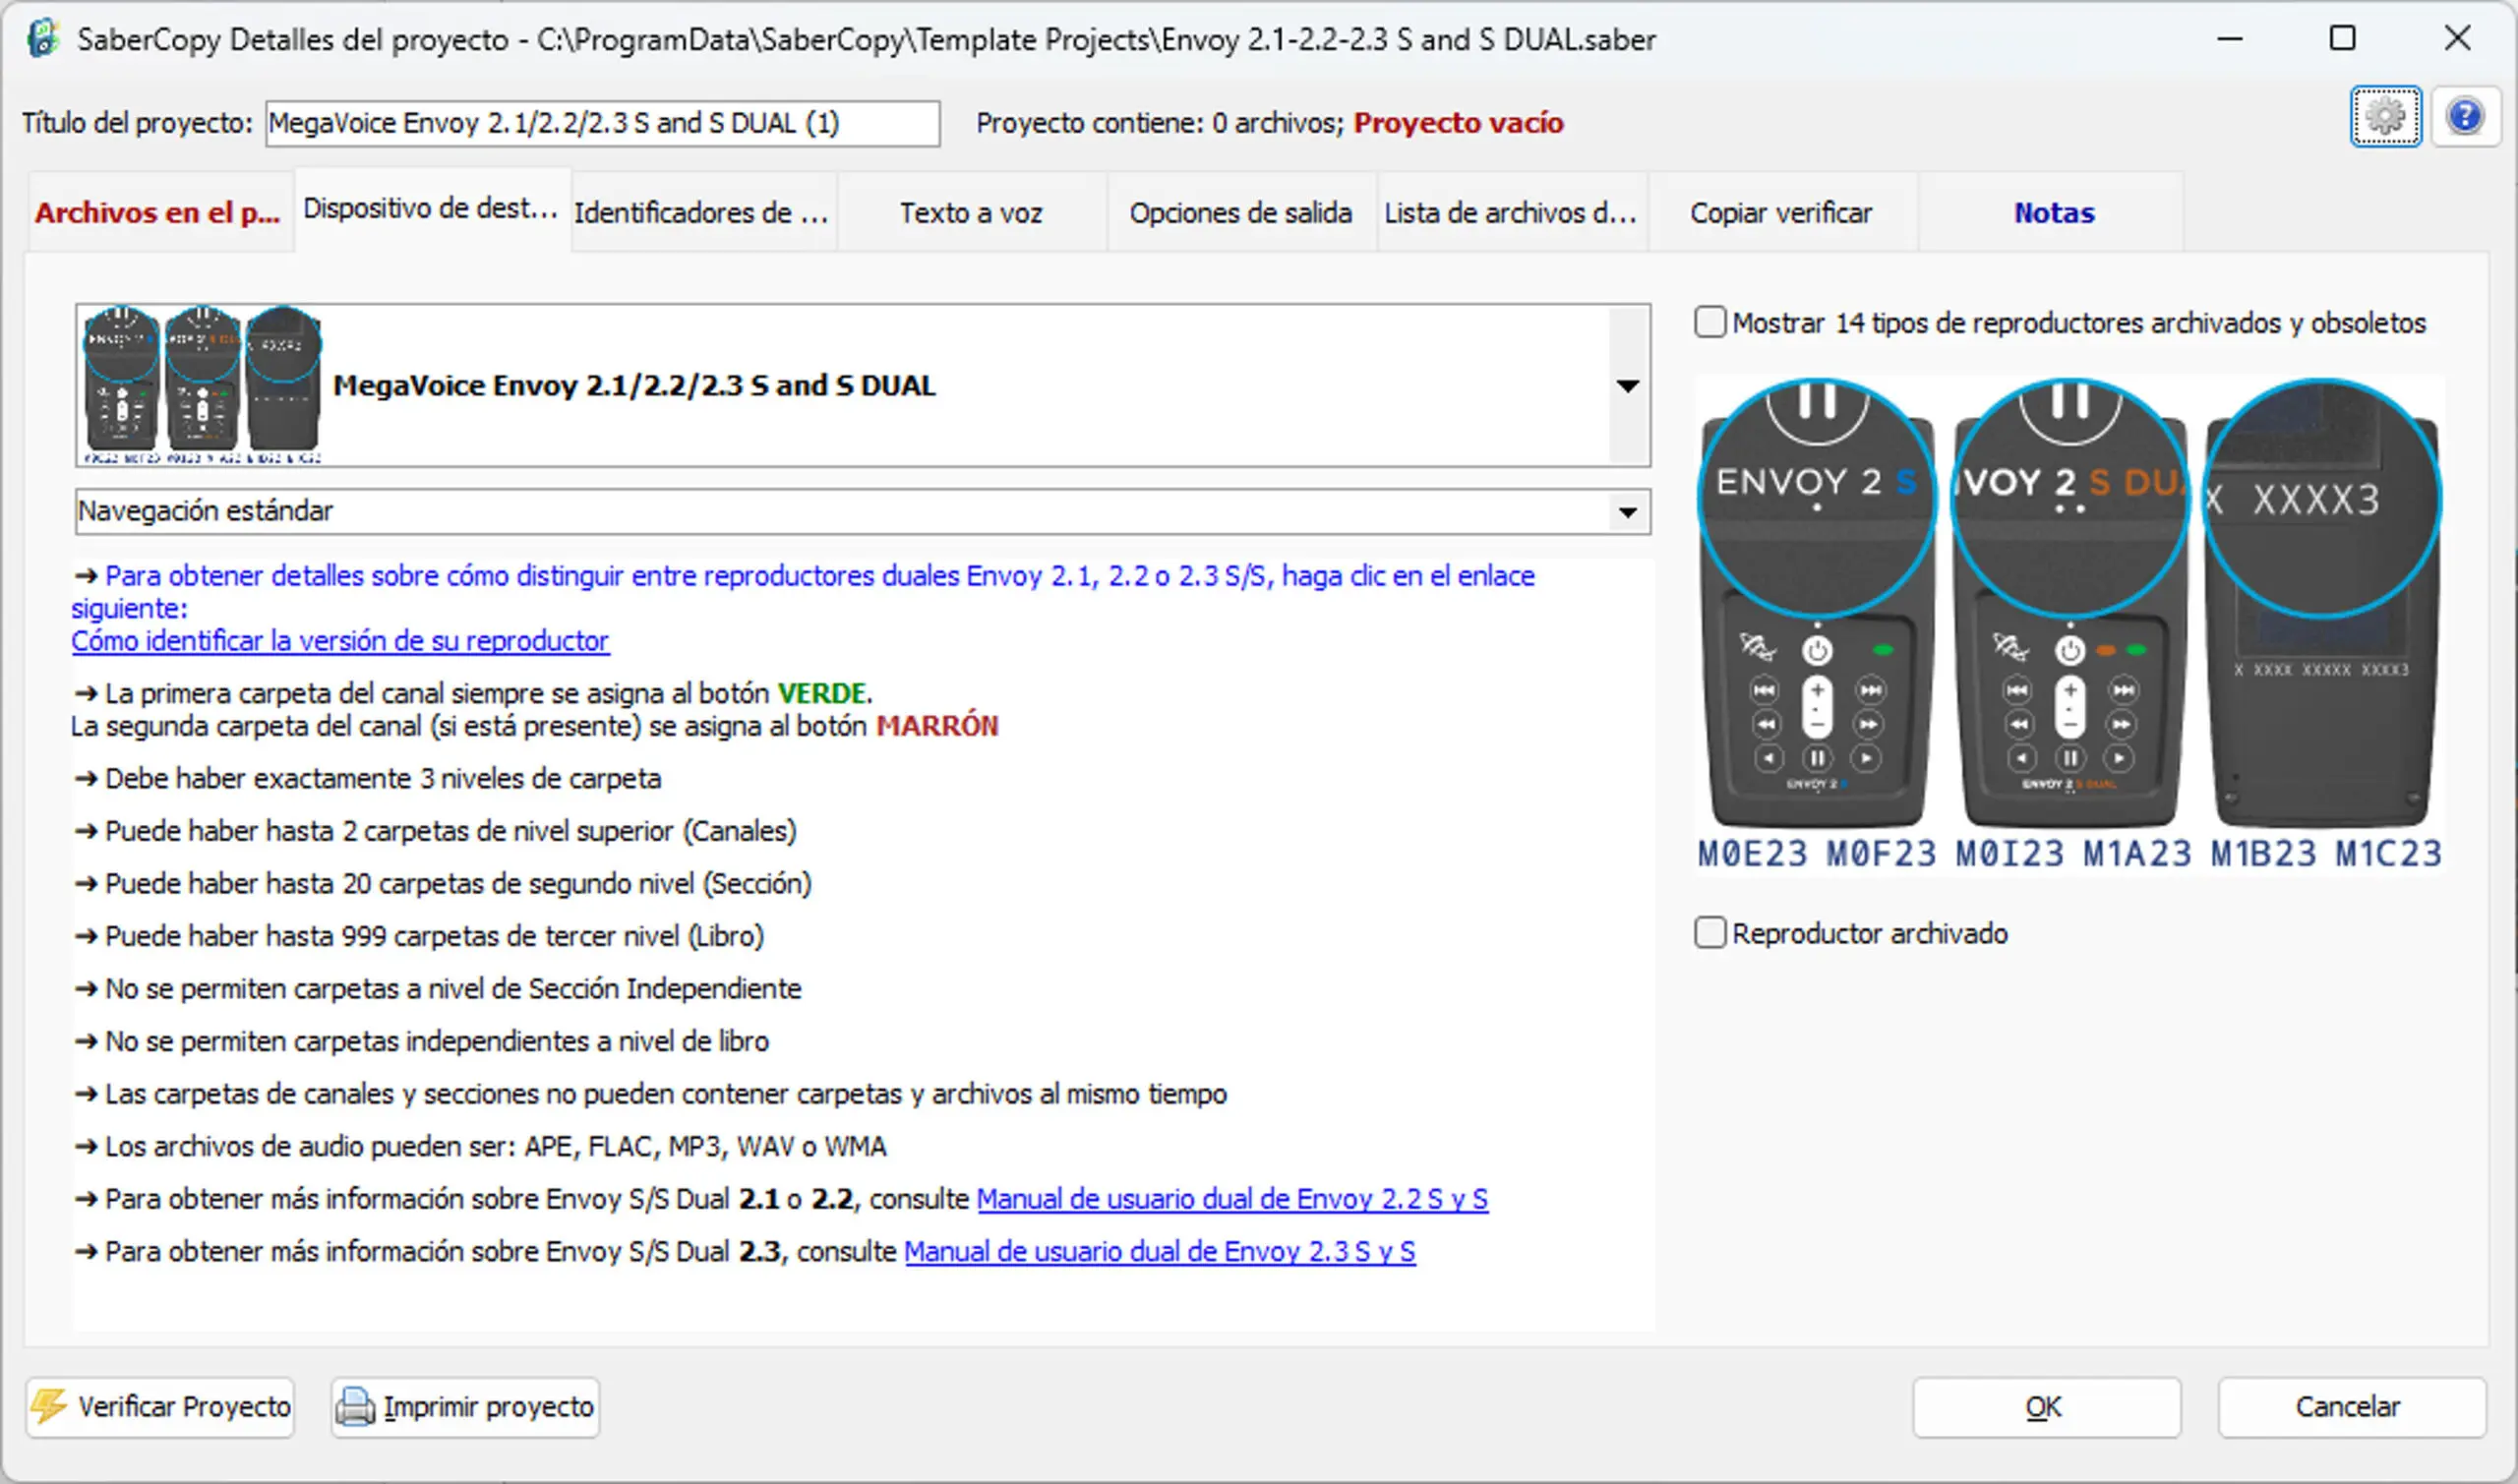This screenshot has height=1484, width=2518.
Task: Go to Lista de archivos d... tab
Action: (x=1511, y=213)
